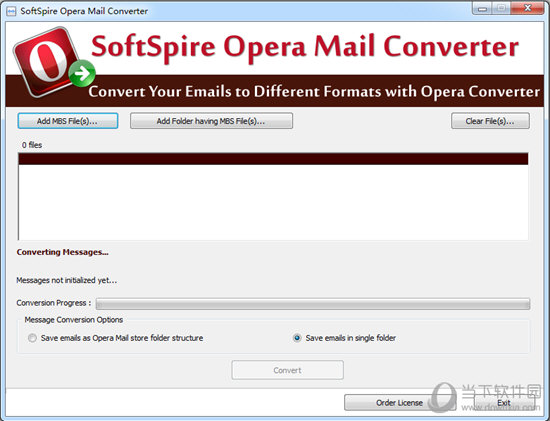Image resolution: width=550 pixels, height=421 pixels.
Task: Click the Conversion Progress bar
Action: [313, 304]
